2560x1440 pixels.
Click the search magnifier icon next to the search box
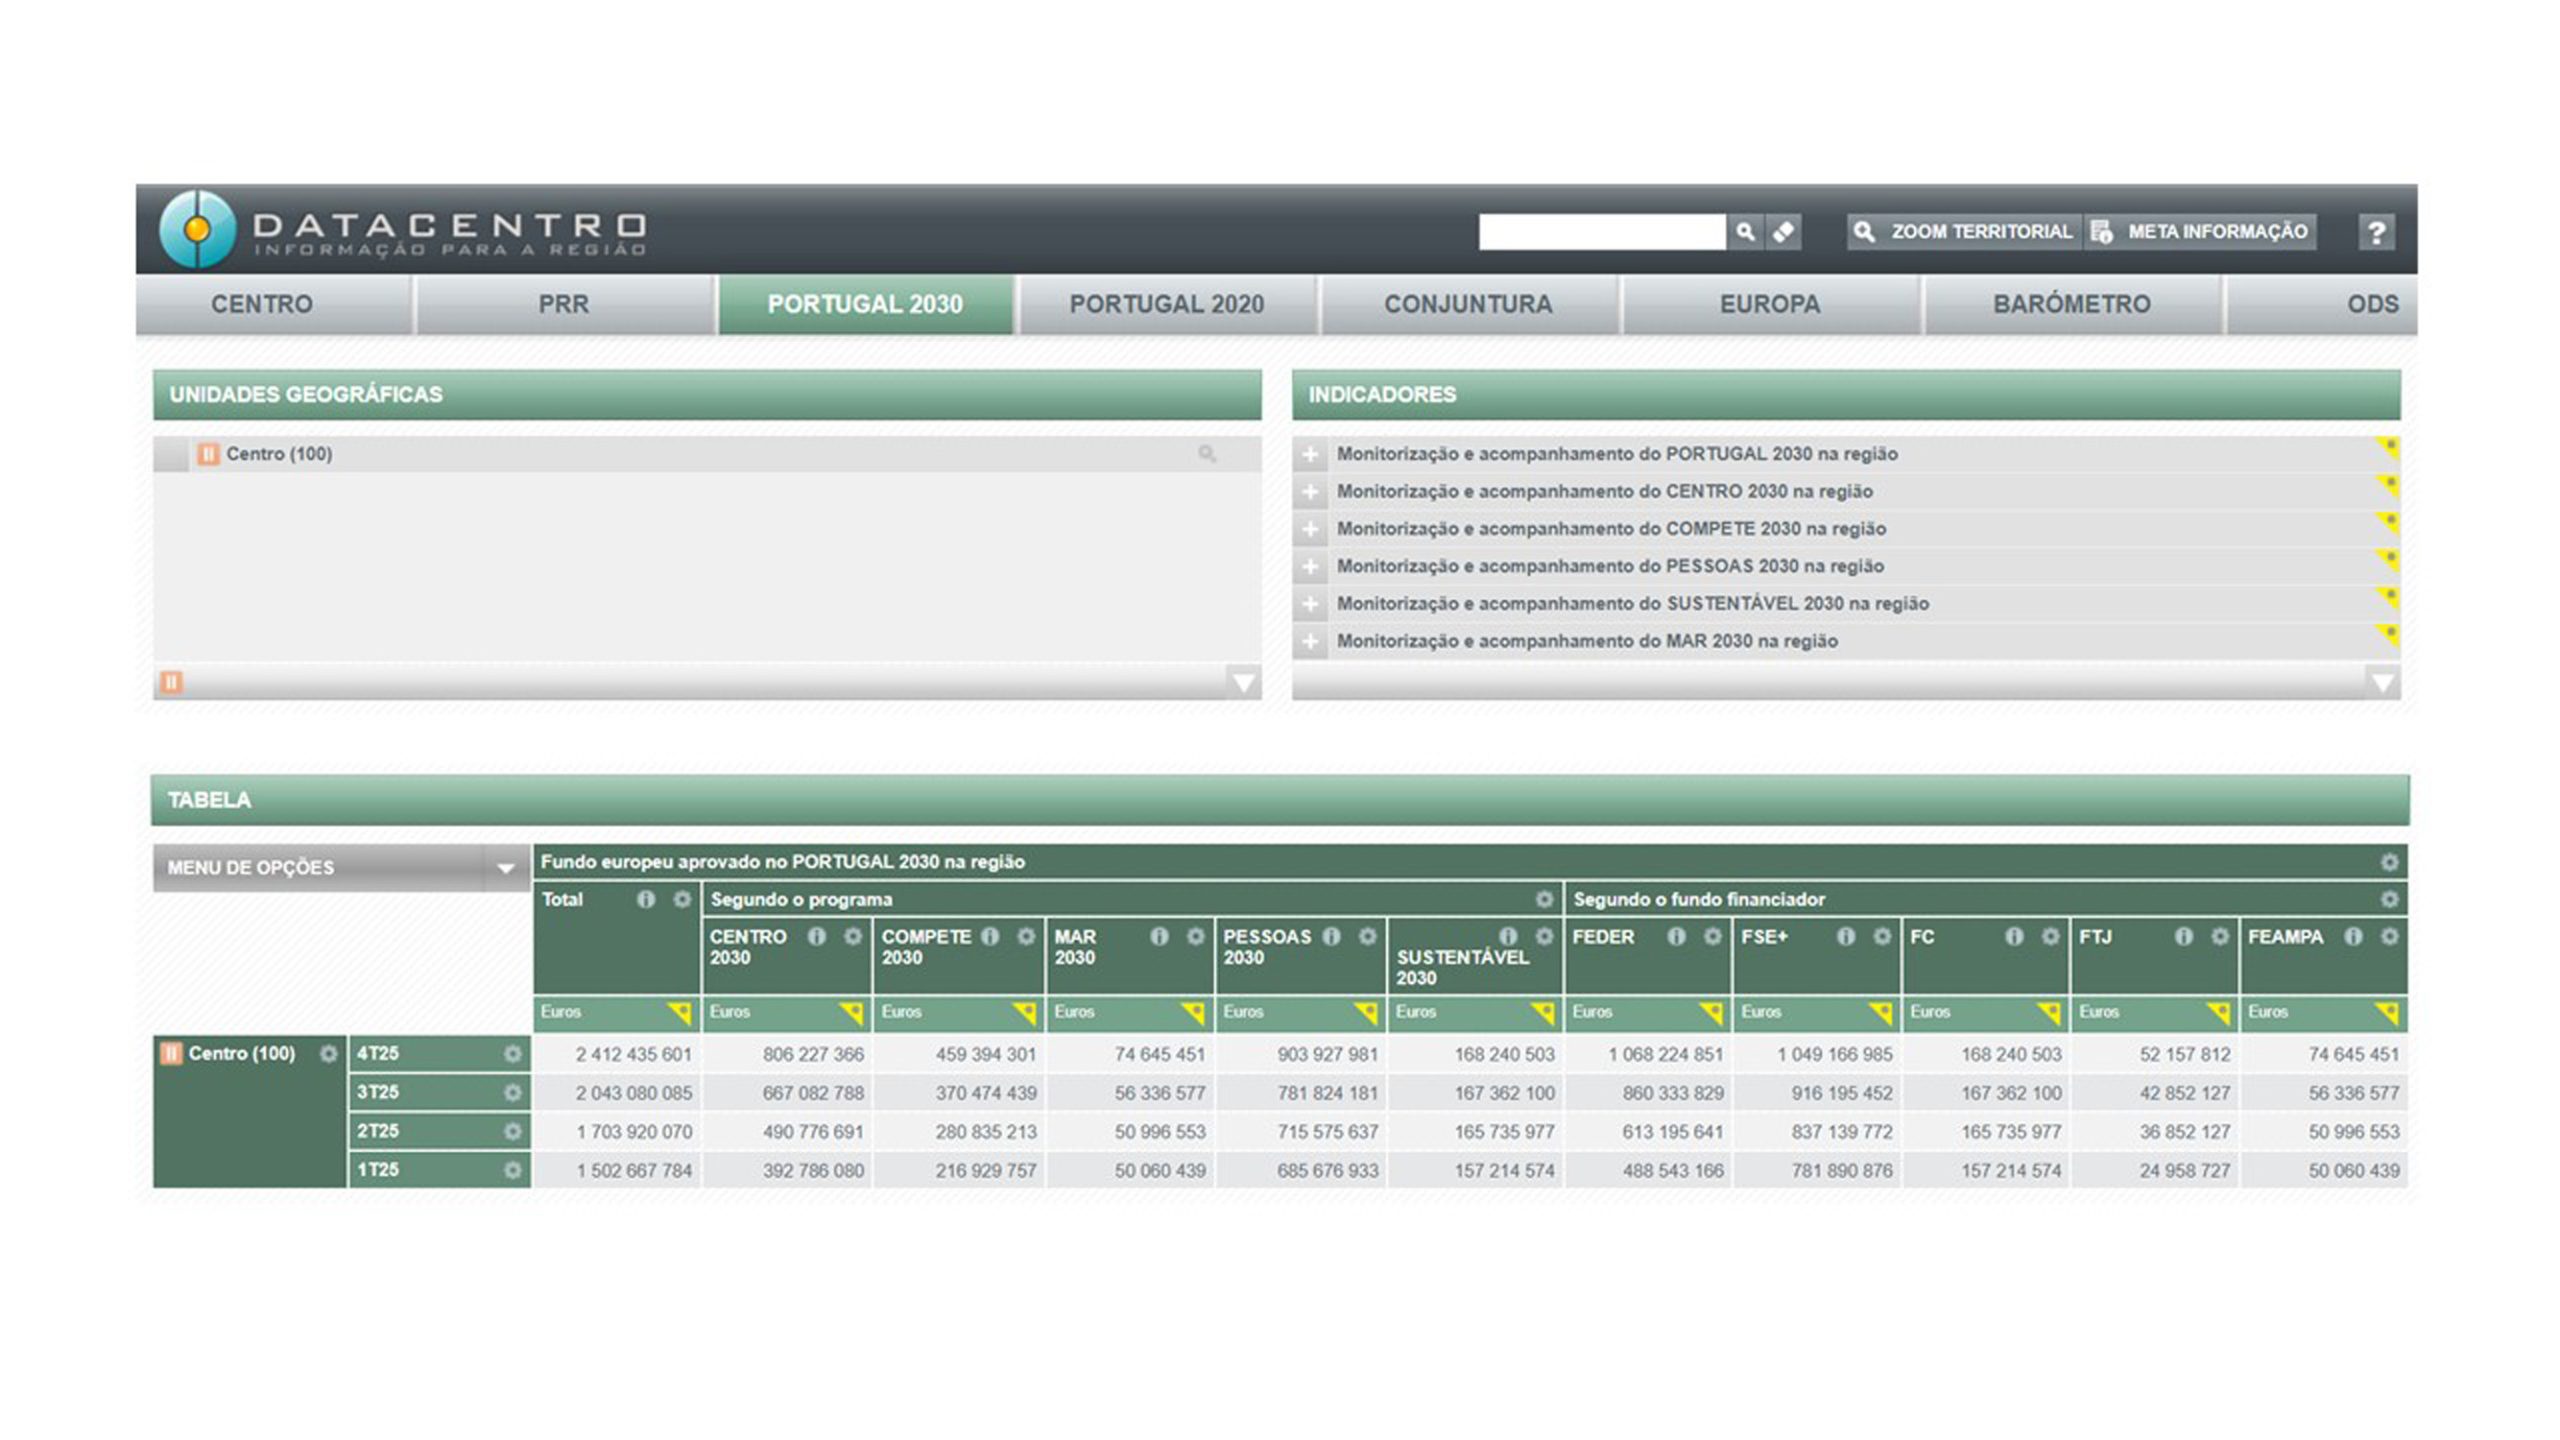point(1745,232)
